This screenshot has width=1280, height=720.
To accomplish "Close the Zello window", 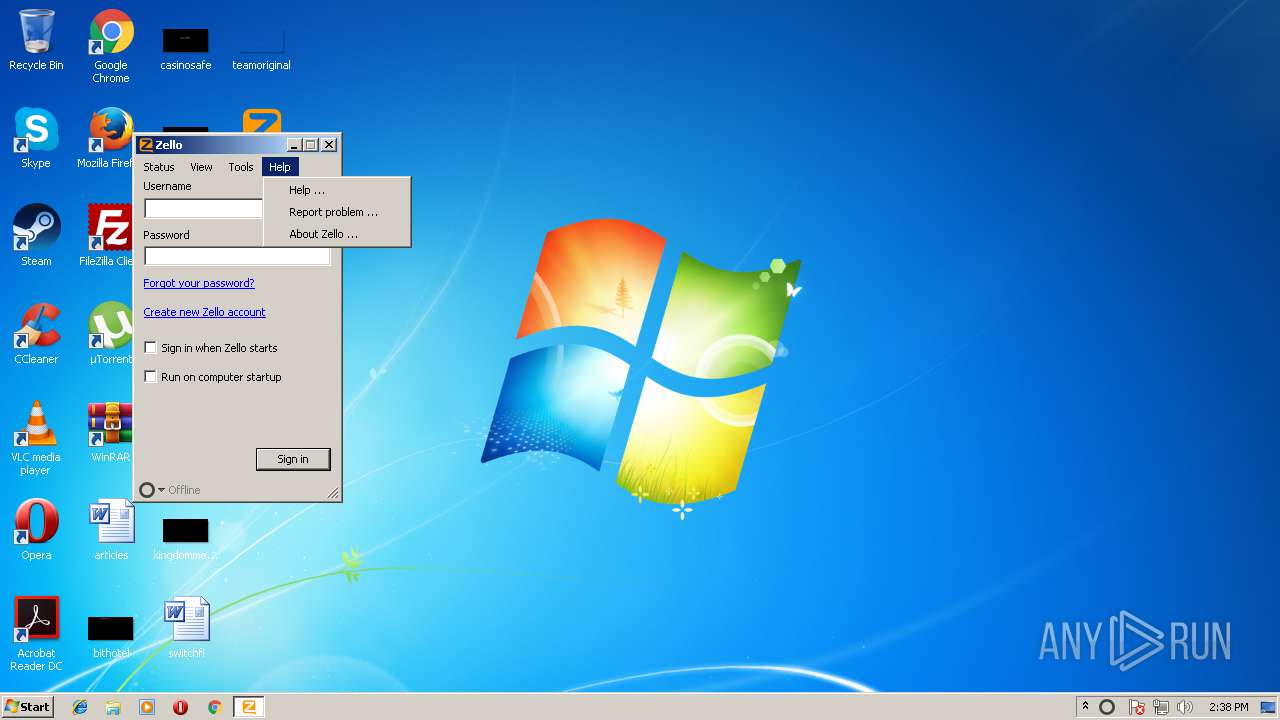I will (328, 145).
